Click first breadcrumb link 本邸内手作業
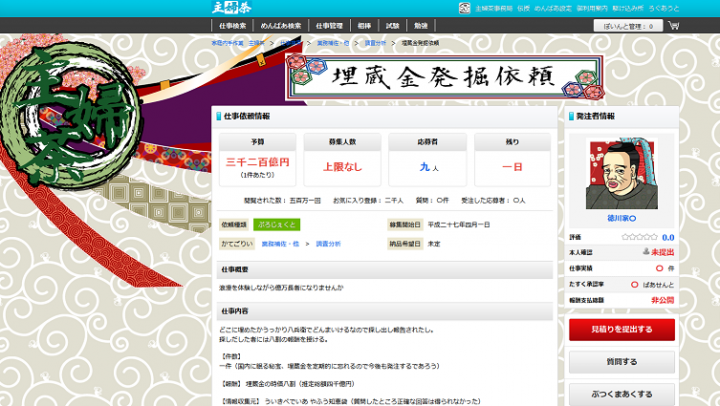720x406 pixels. click(x=227, y=43)
